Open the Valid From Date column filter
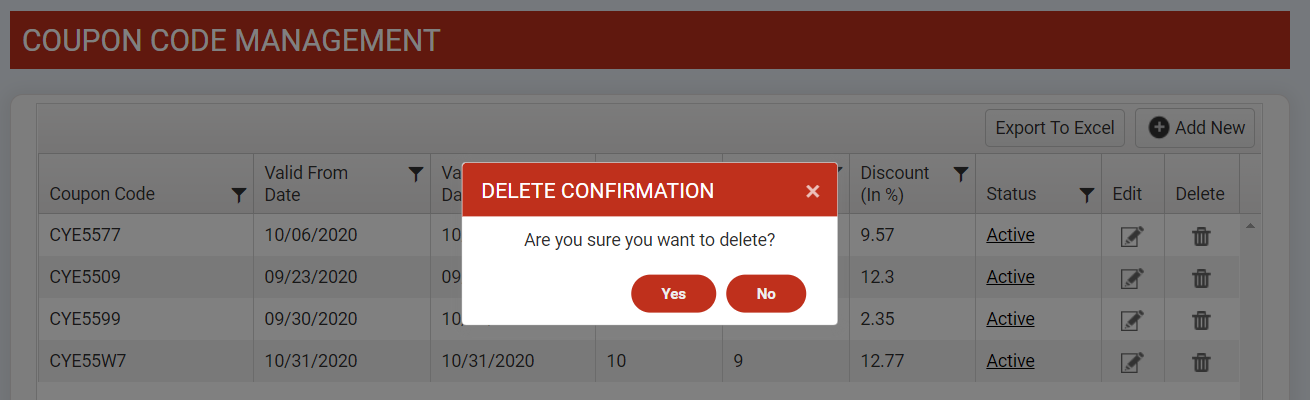1310x400 pixels. click(416, 174)
